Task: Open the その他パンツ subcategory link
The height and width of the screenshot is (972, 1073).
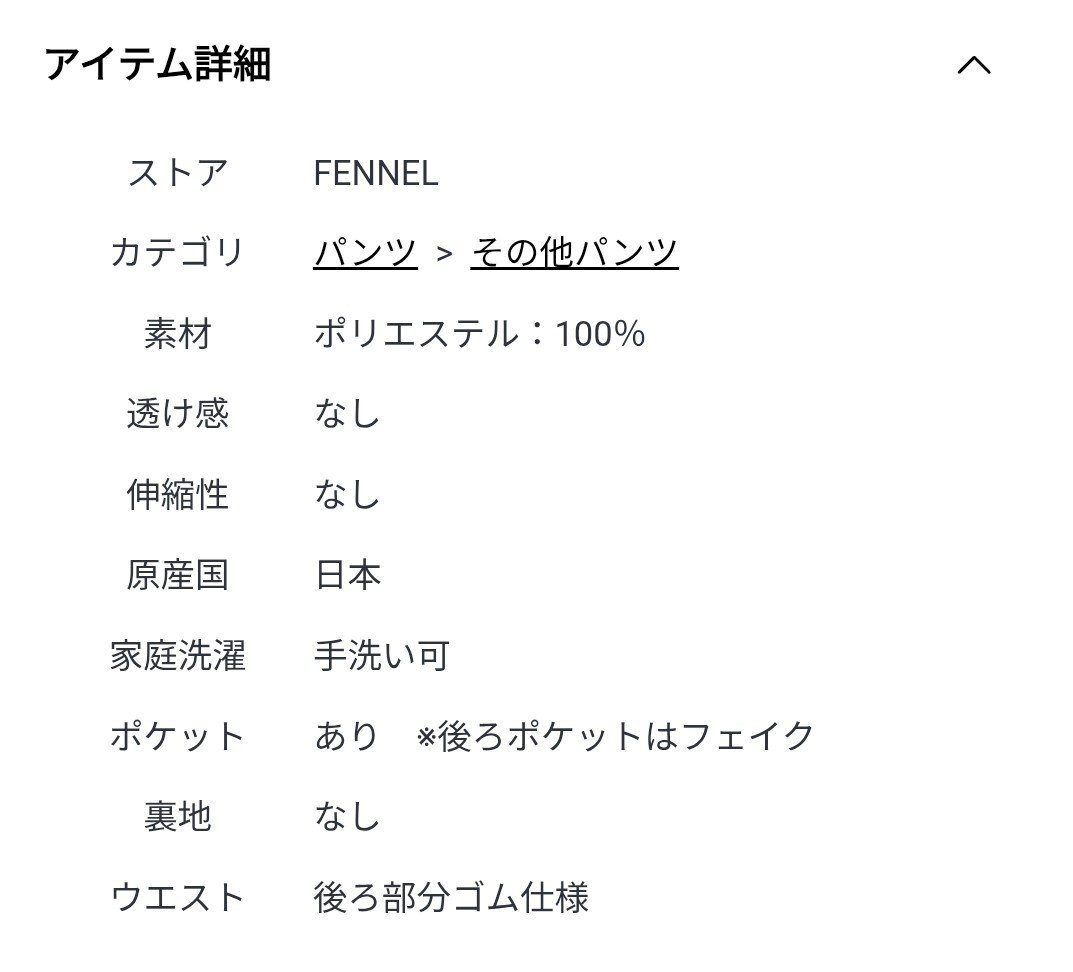Action: click(574, 253)
